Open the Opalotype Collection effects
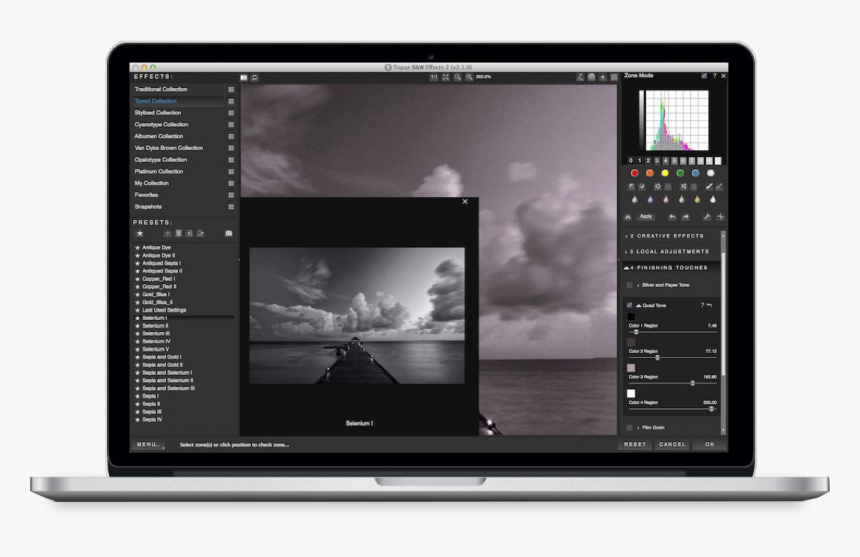 tap(161, 160)
